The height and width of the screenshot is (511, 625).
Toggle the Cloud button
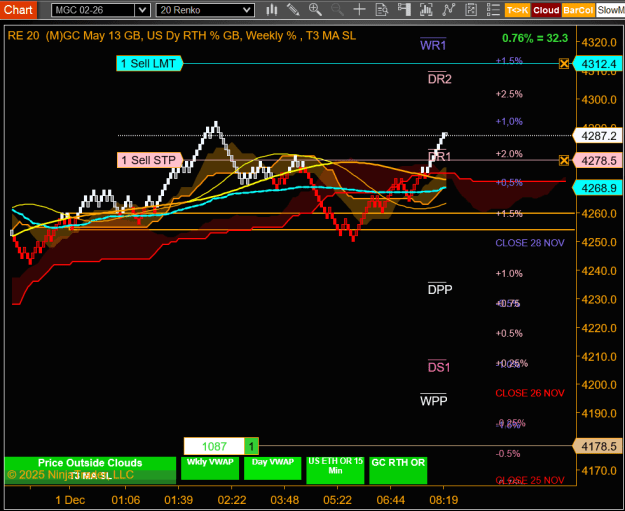[x=546, y=10]
